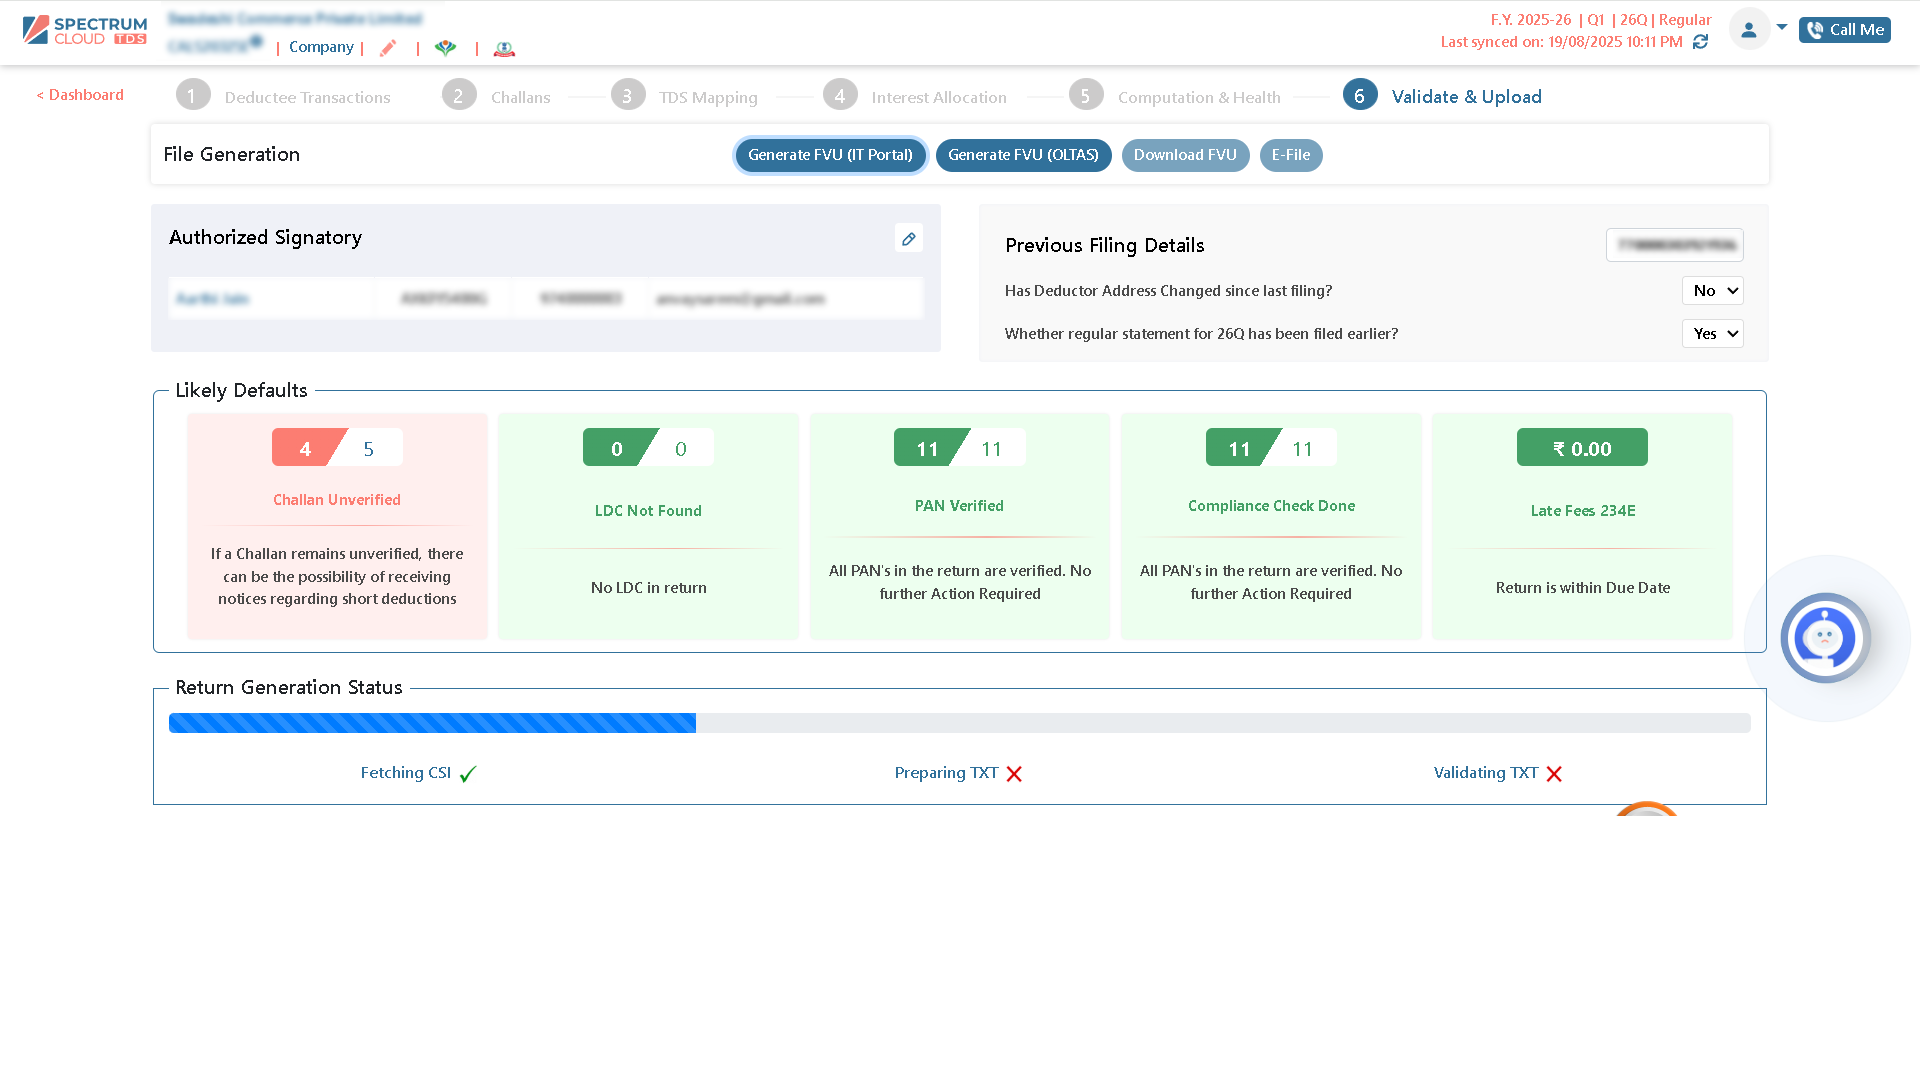Click the red pencil edit deductor icon
This screenshot has width=1920, height=1080.
[x=388, y=48]
